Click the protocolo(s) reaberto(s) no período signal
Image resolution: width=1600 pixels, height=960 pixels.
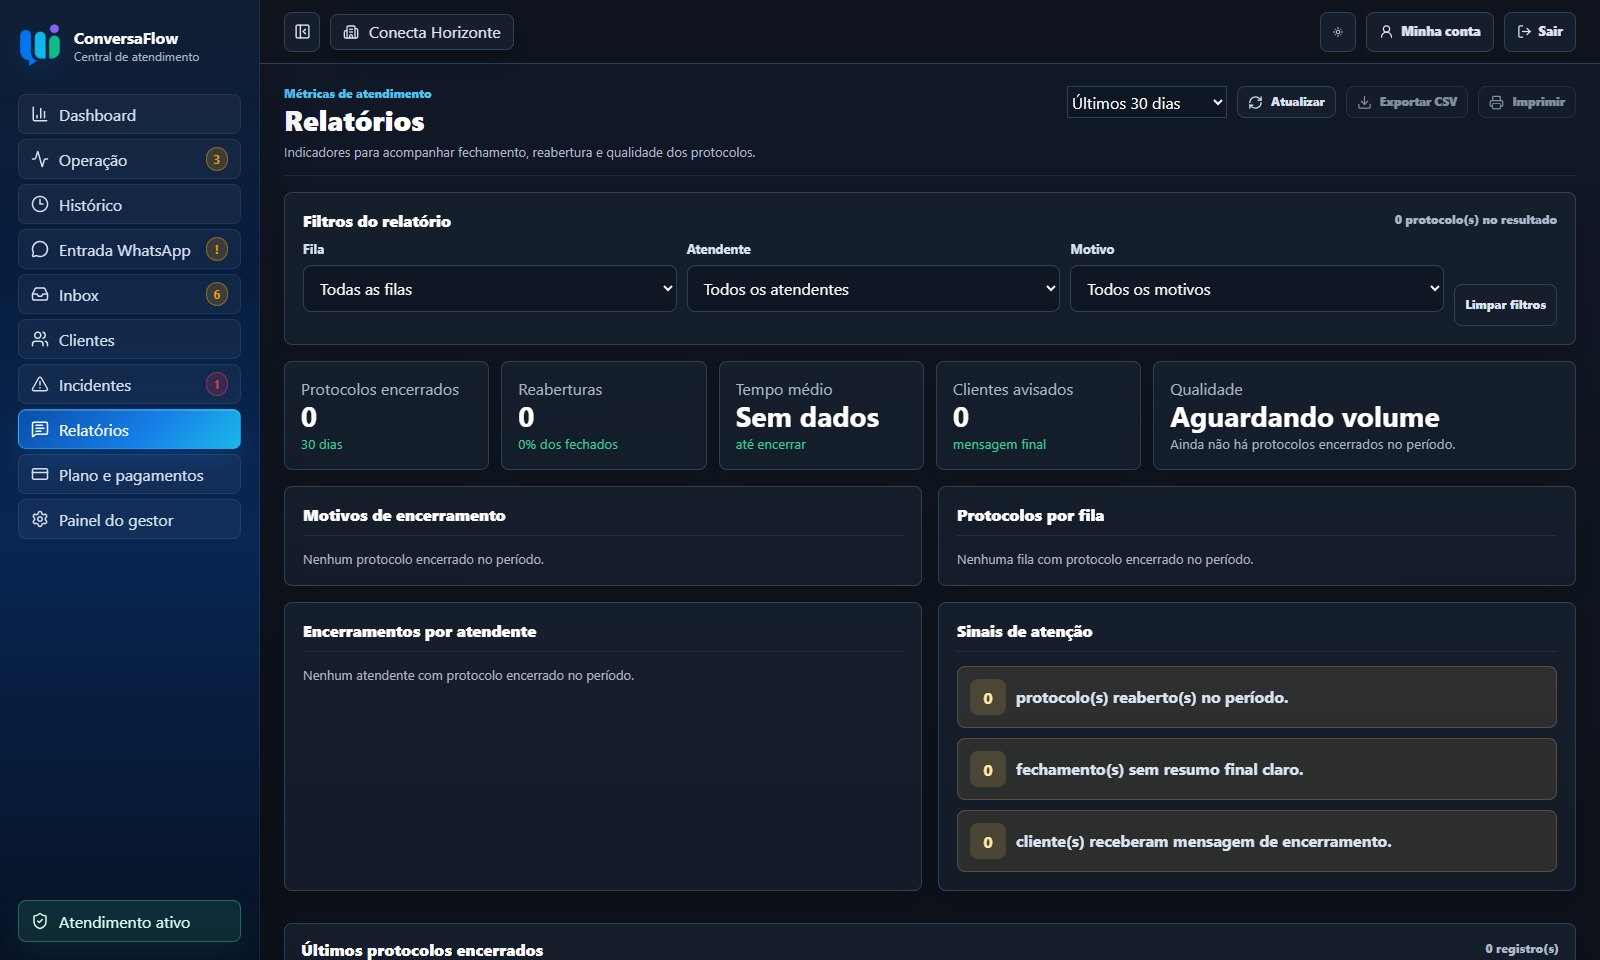pos(1257,697)
